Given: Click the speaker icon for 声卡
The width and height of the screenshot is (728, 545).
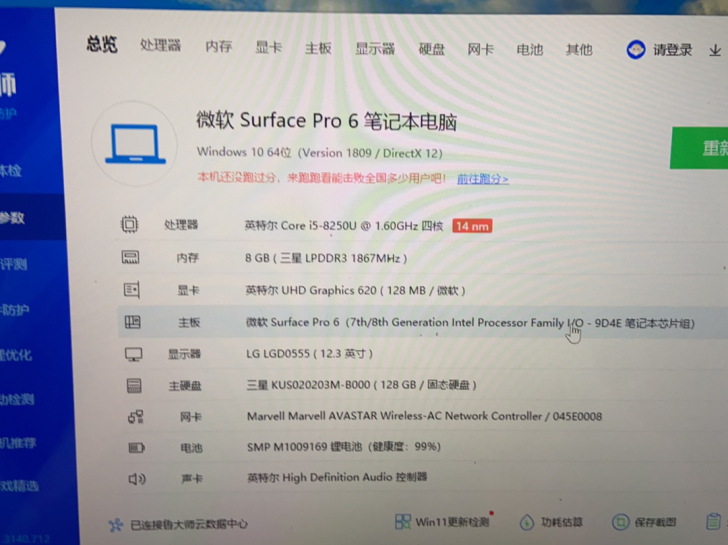Looking at the screenshot, I should pyautogui.click(x=137, y=478).
